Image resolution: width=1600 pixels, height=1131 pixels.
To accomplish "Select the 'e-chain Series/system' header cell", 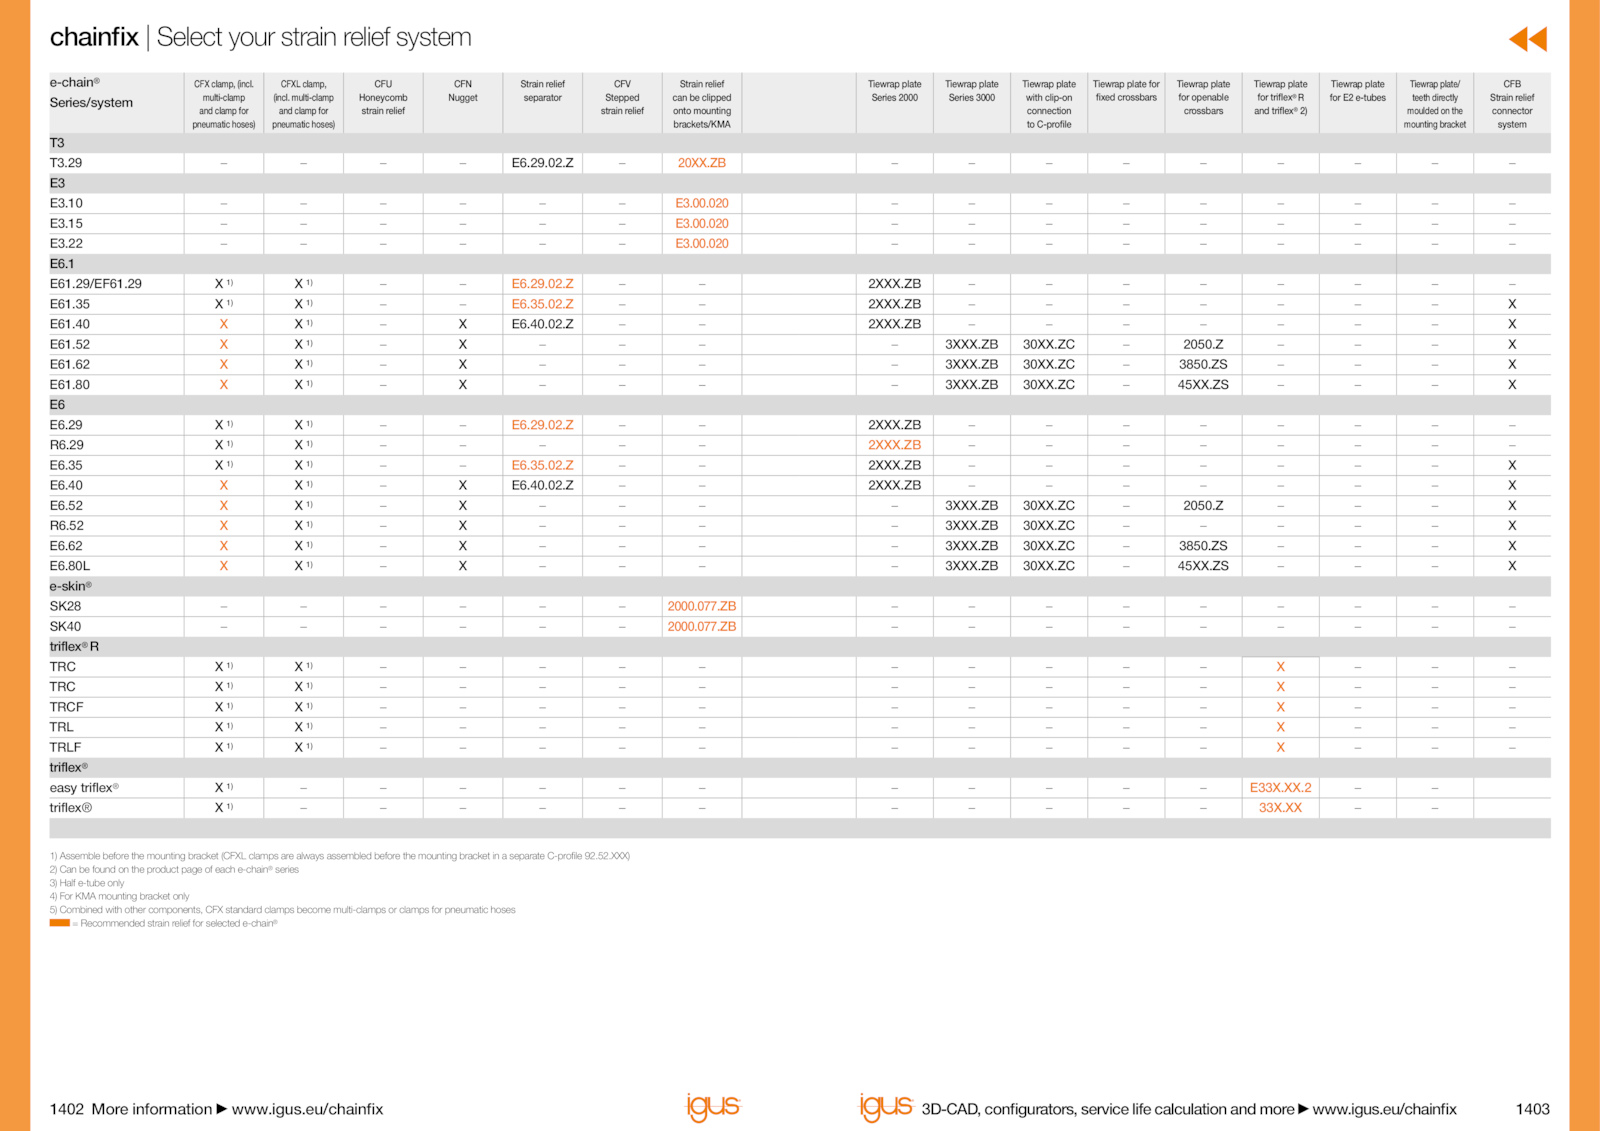I will point(116,103).
